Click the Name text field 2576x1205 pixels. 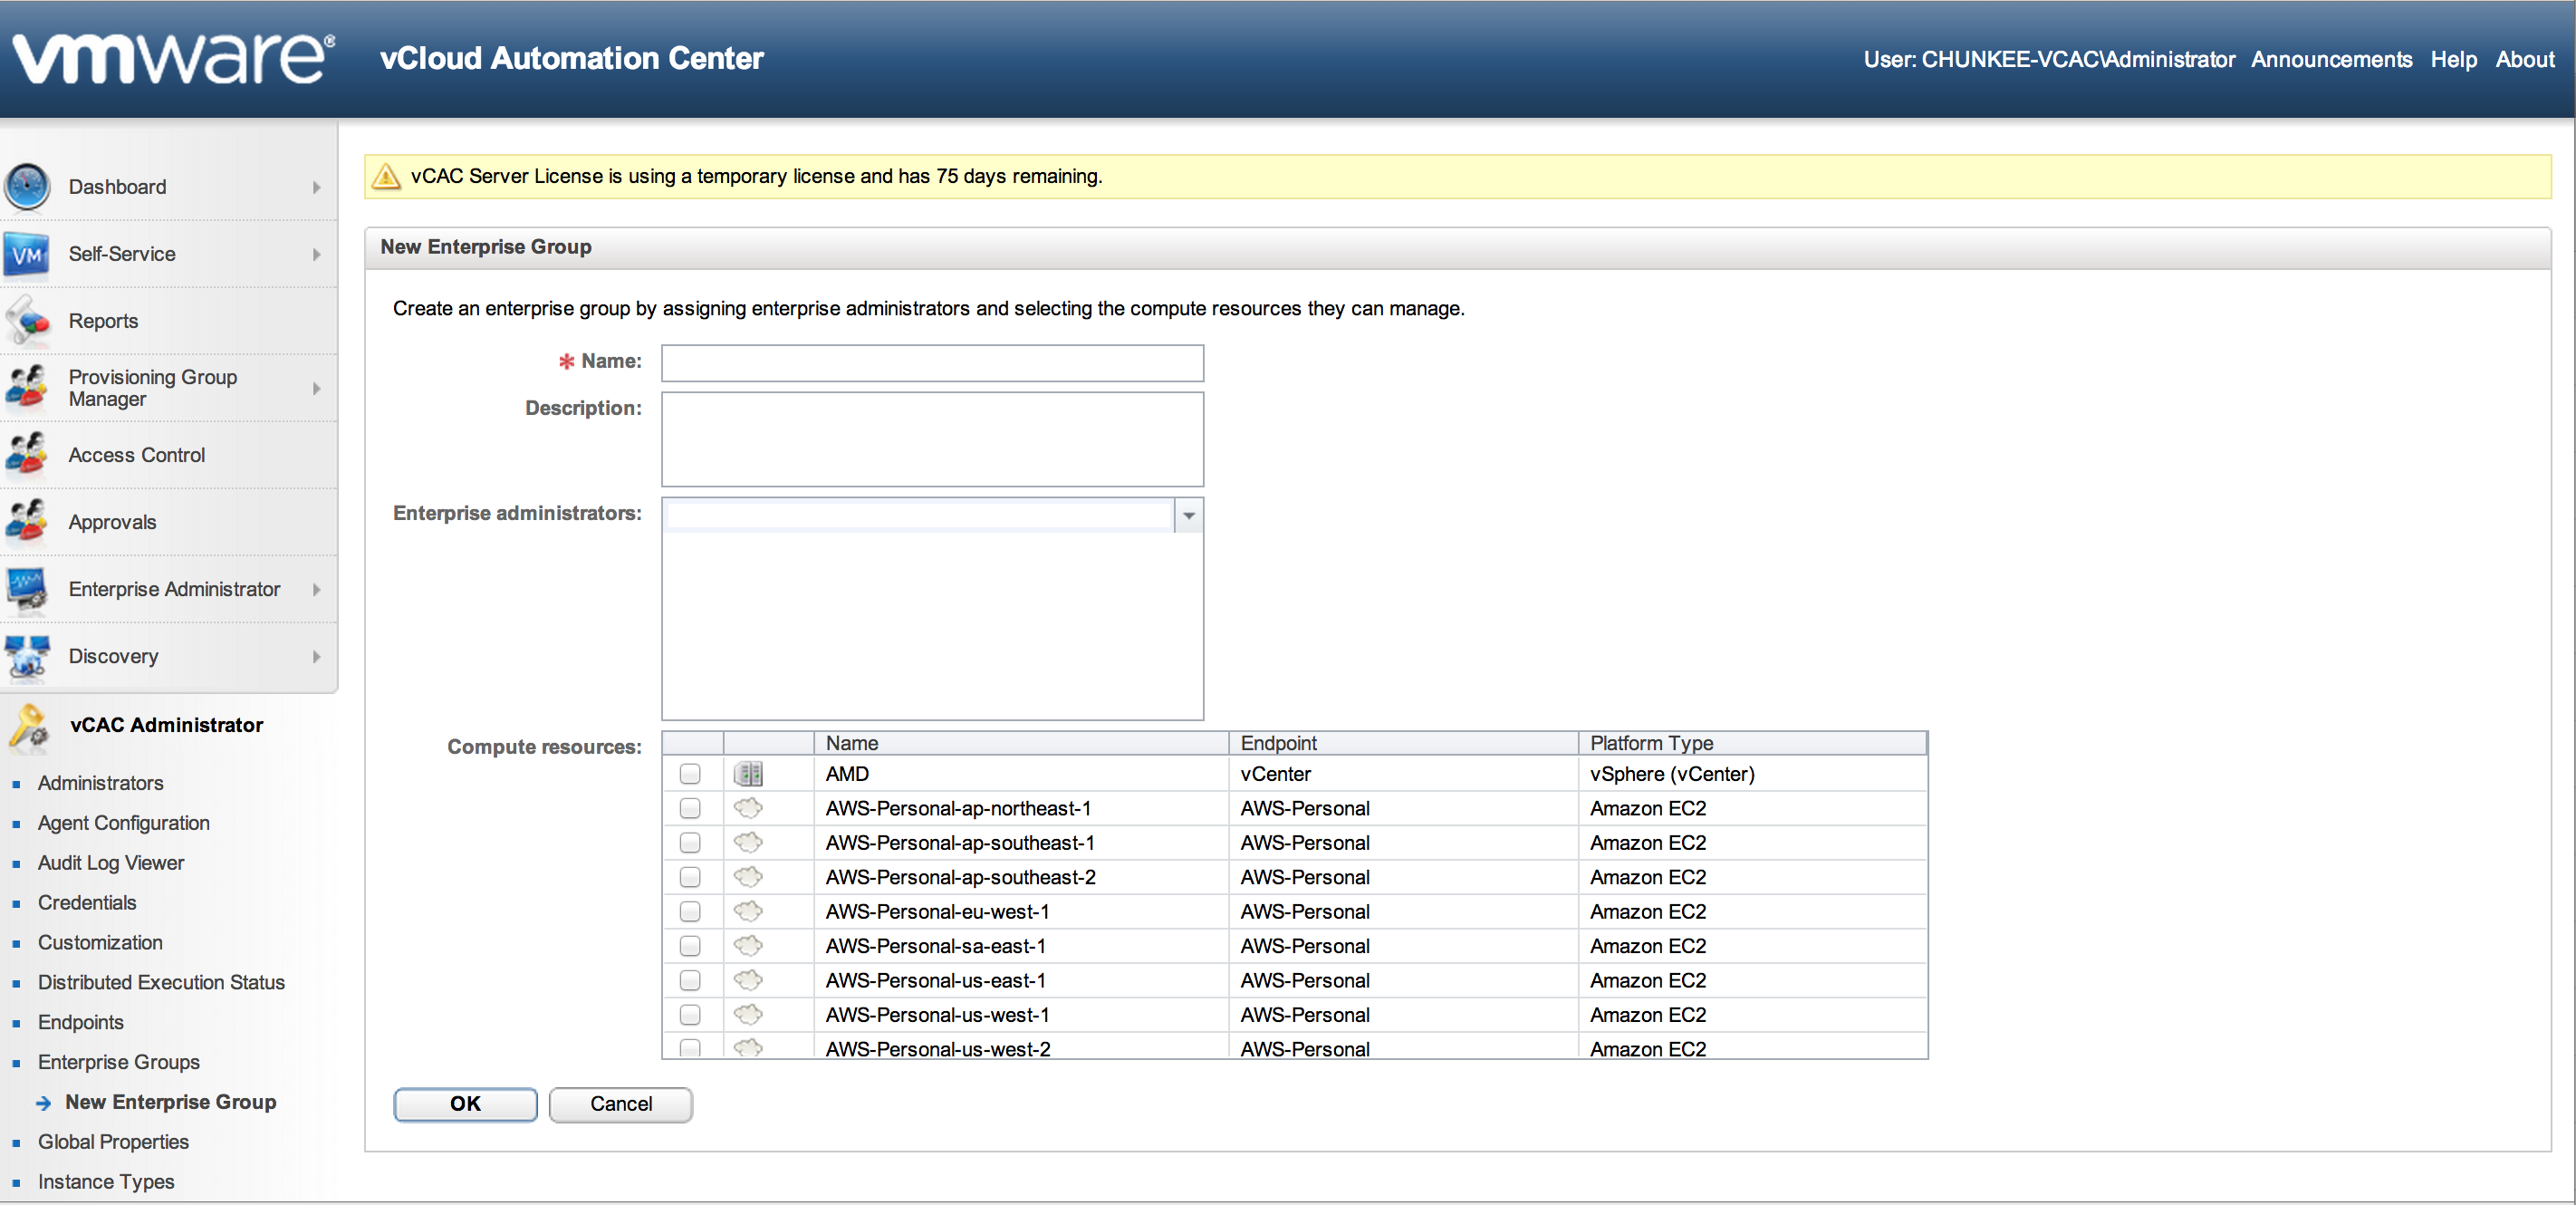pyautogui.click(x=932, y=363)
